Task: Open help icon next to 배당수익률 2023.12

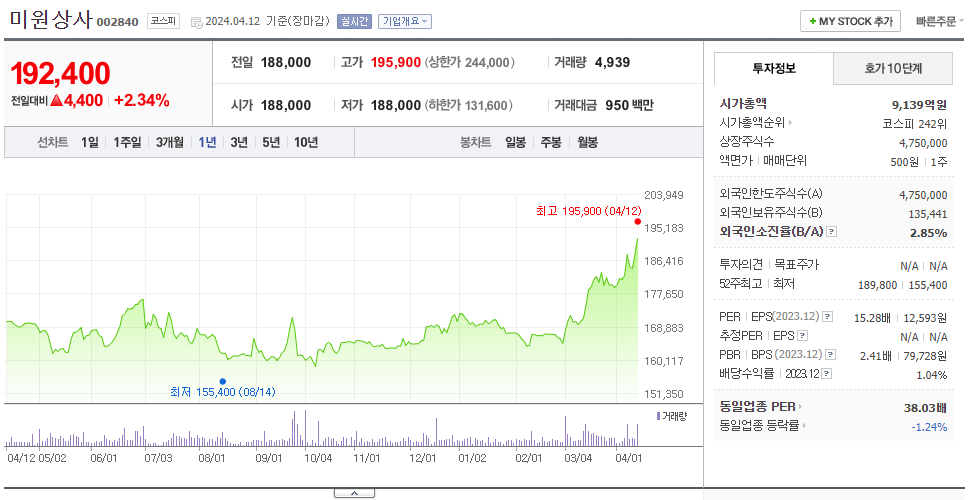Action: [827, 374]
